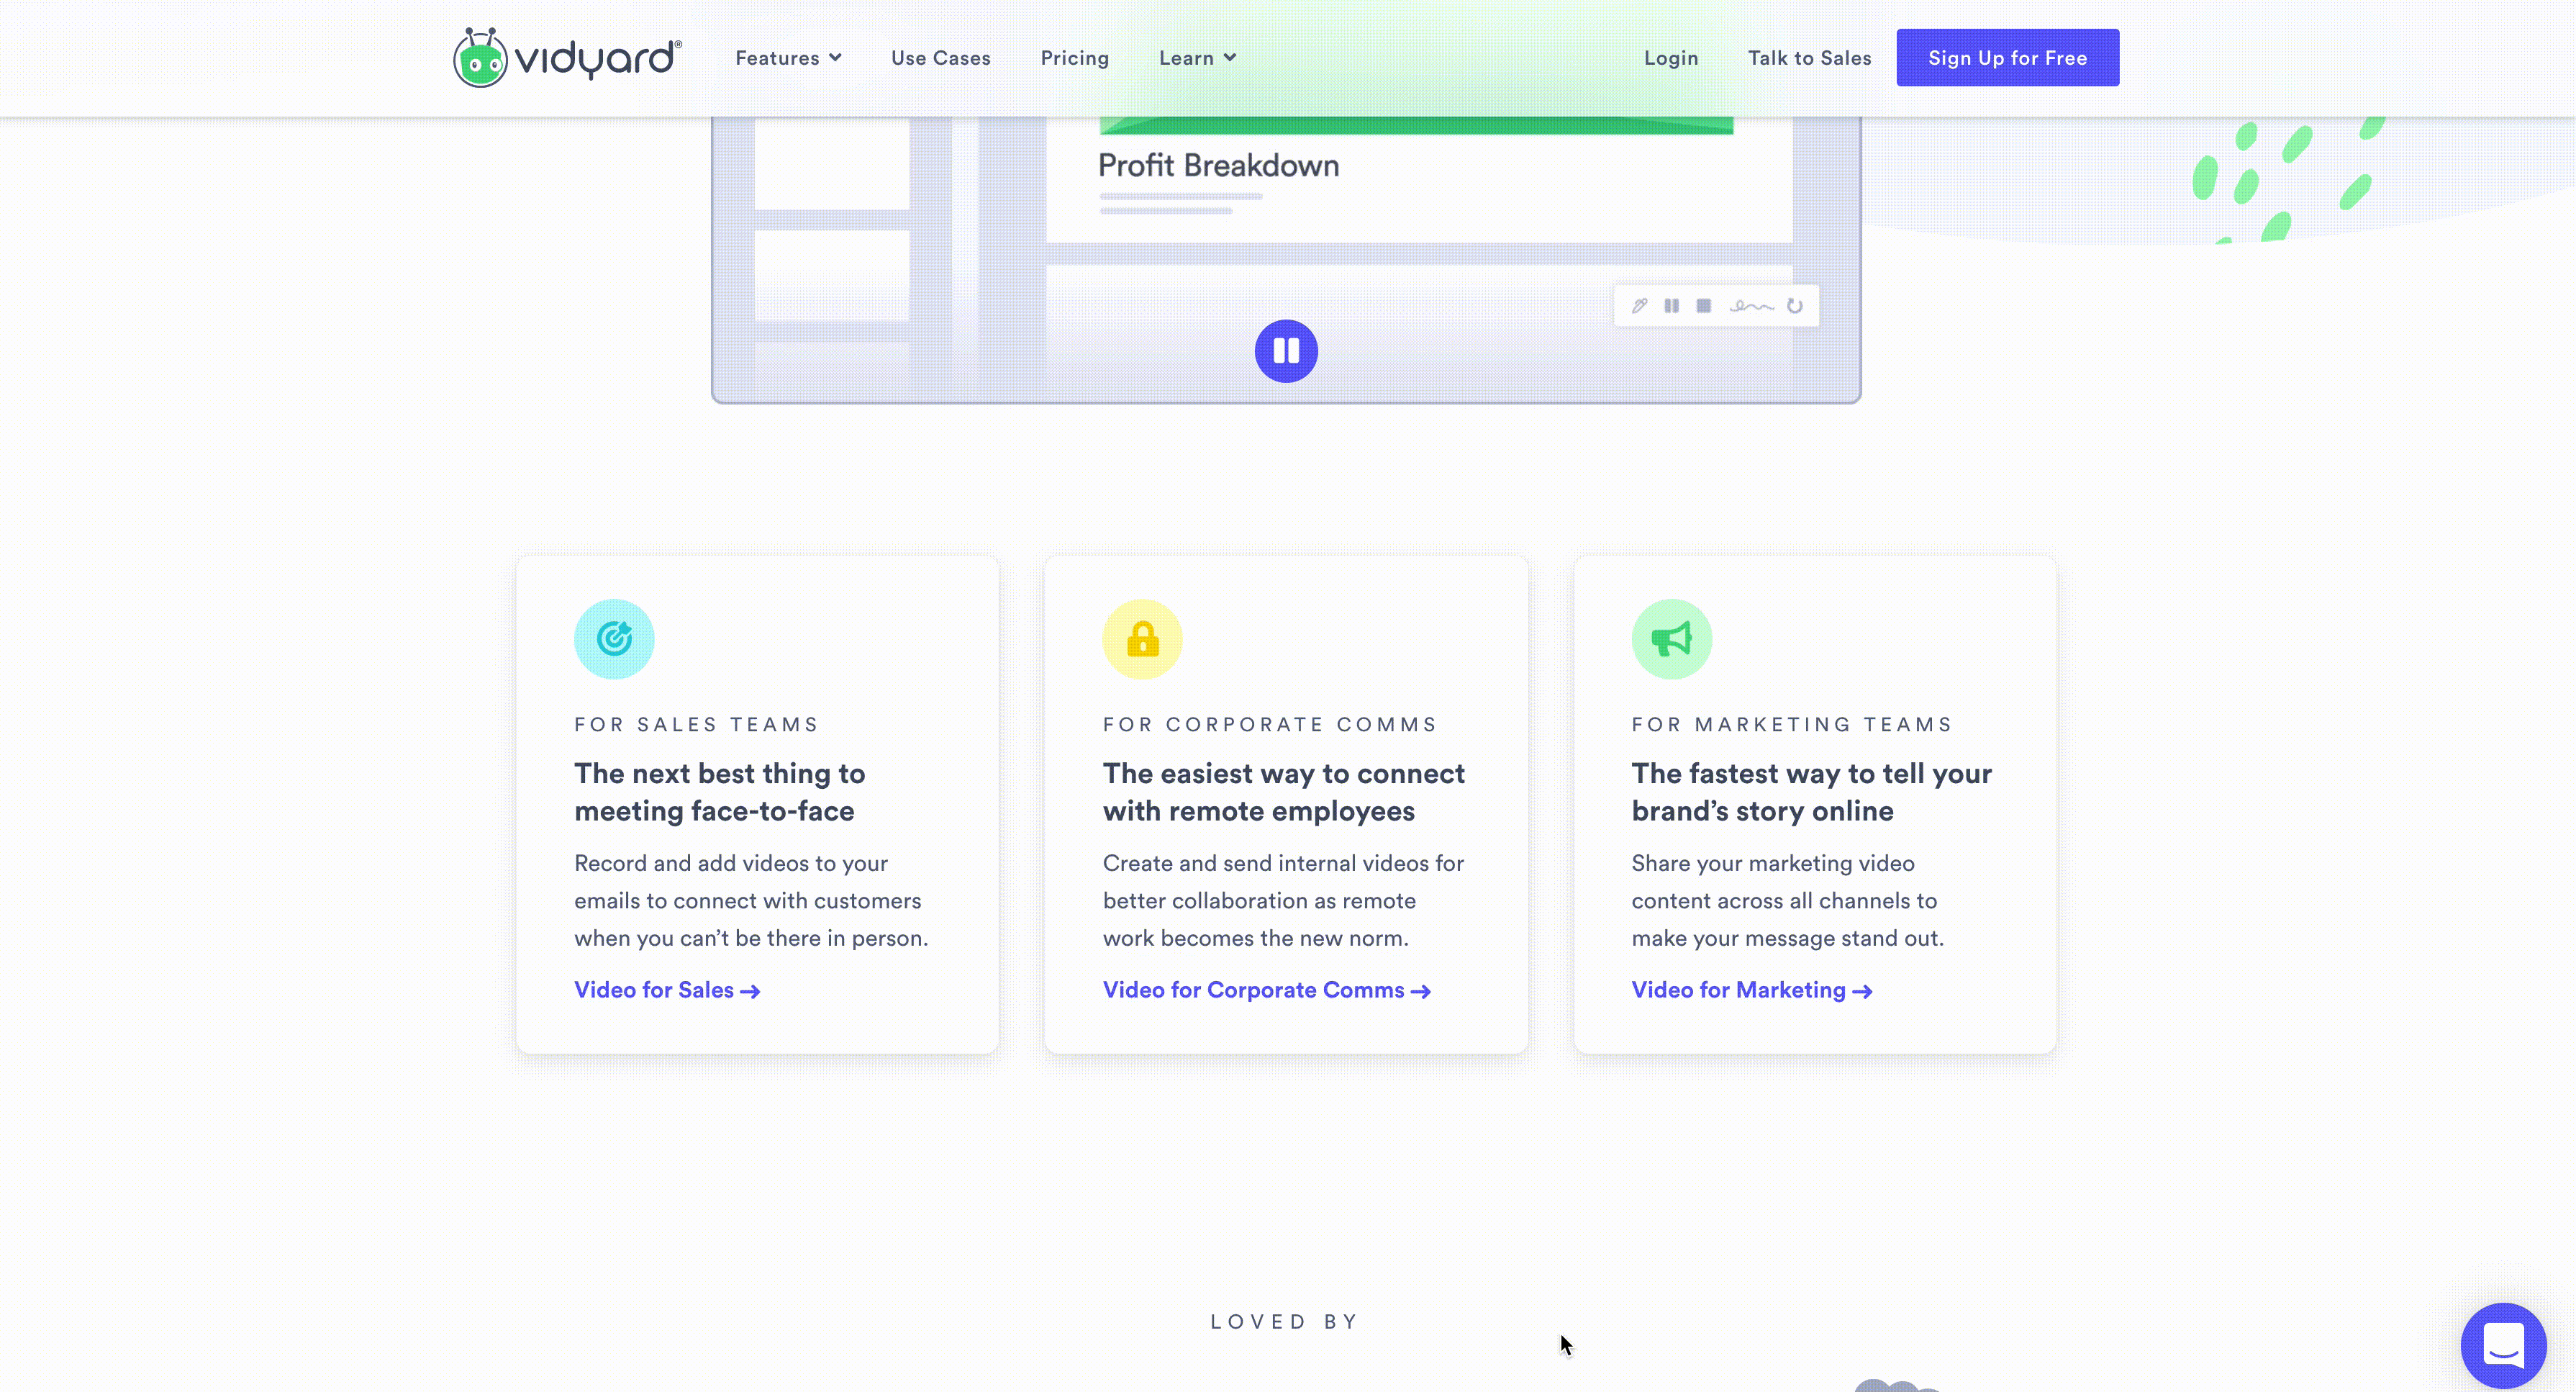Follow the Video for Sales link
The height and width of the screenshot is (1392, 2576).
click(x=666, y=990)
